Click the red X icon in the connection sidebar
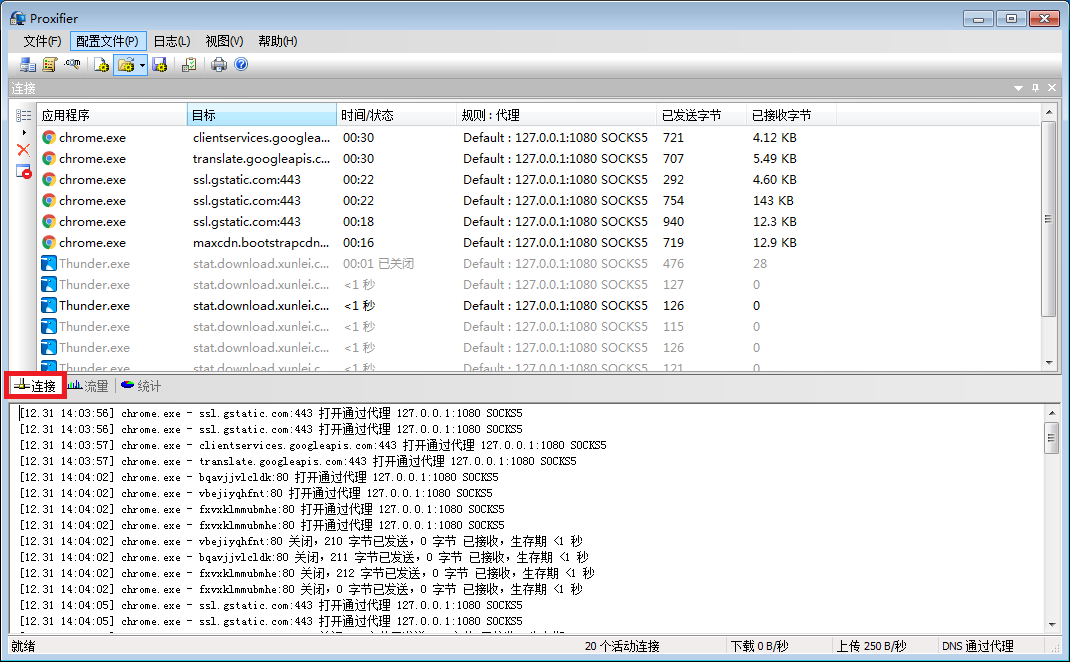Viewport: 1070px width, 662px height. 24,150
